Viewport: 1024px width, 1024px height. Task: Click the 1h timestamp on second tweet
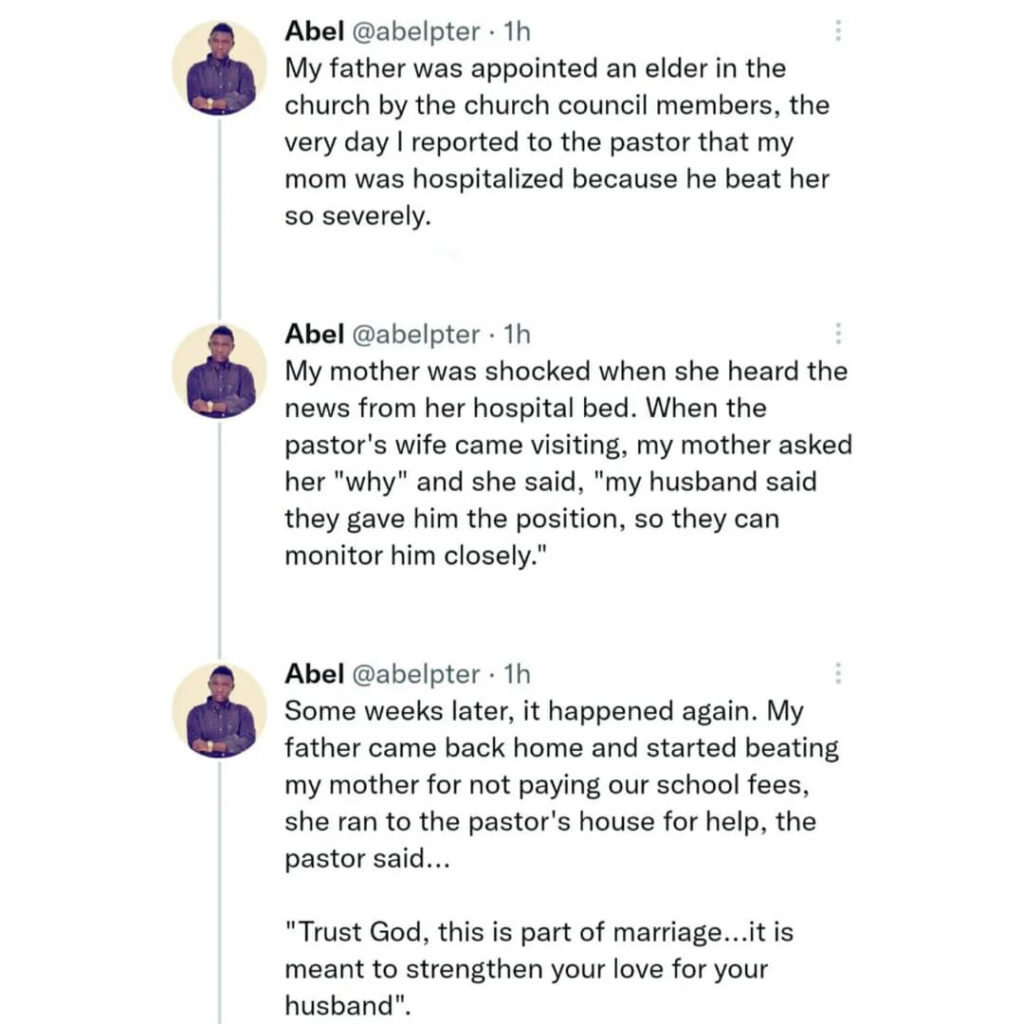pyautogui.click(x=517, y=334)
